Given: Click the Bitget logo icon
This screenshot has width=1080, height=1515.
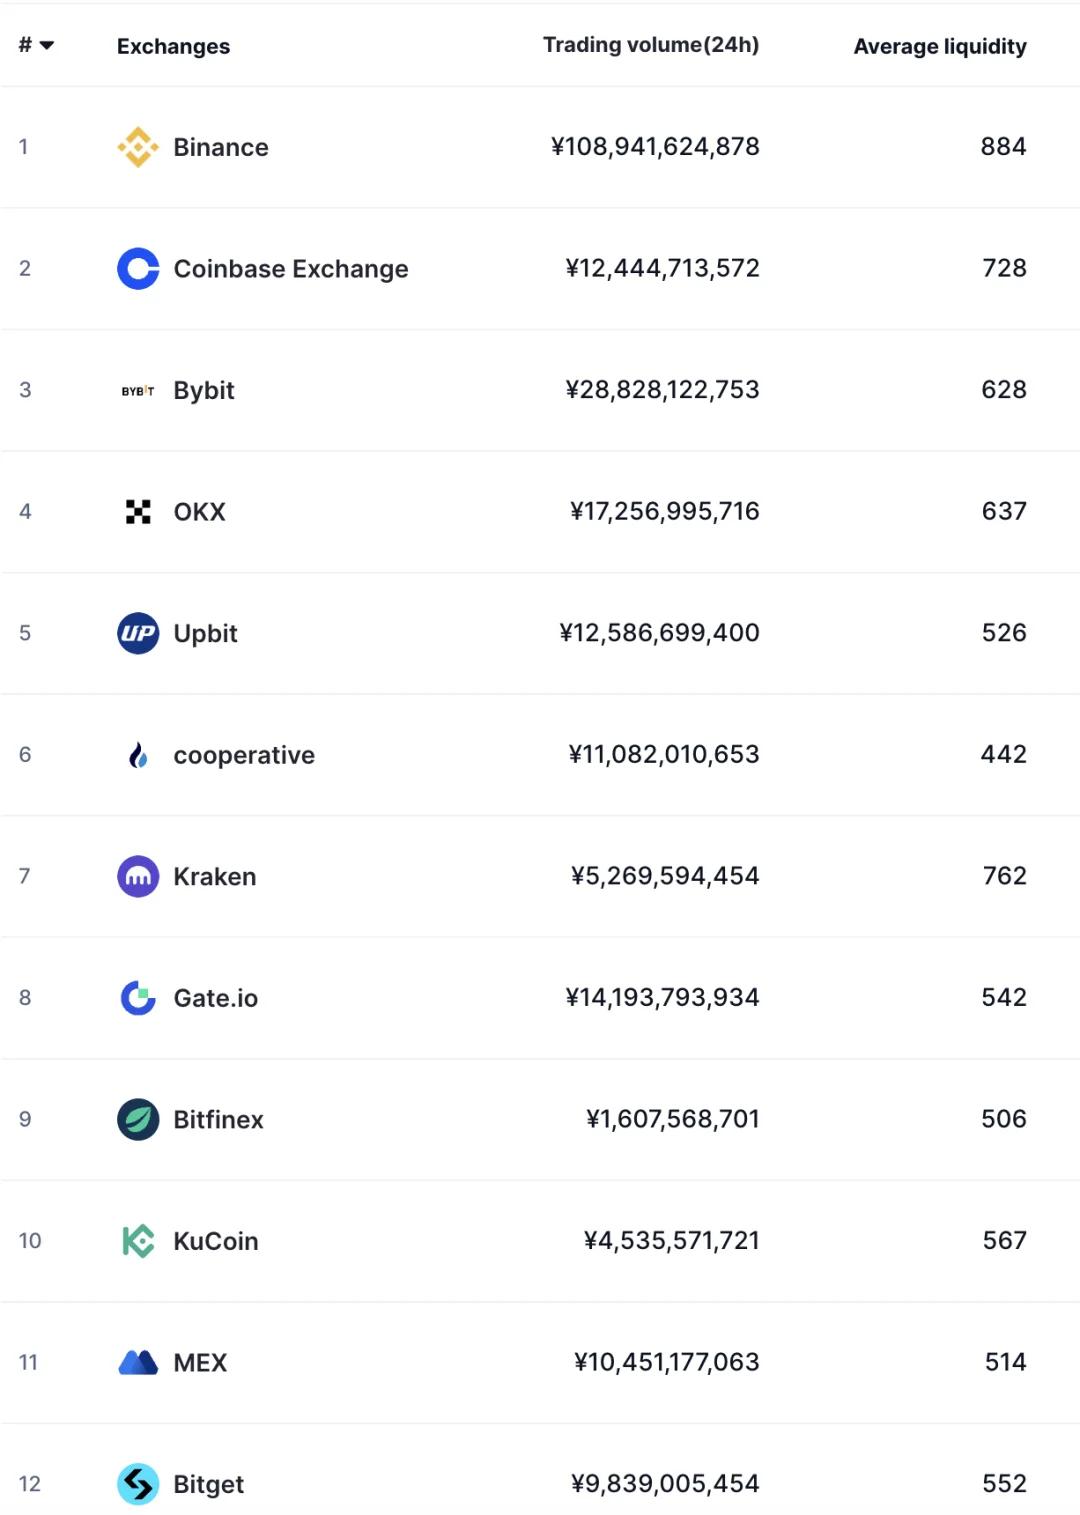Looking at the screenshot, I should click(138, 1484).
